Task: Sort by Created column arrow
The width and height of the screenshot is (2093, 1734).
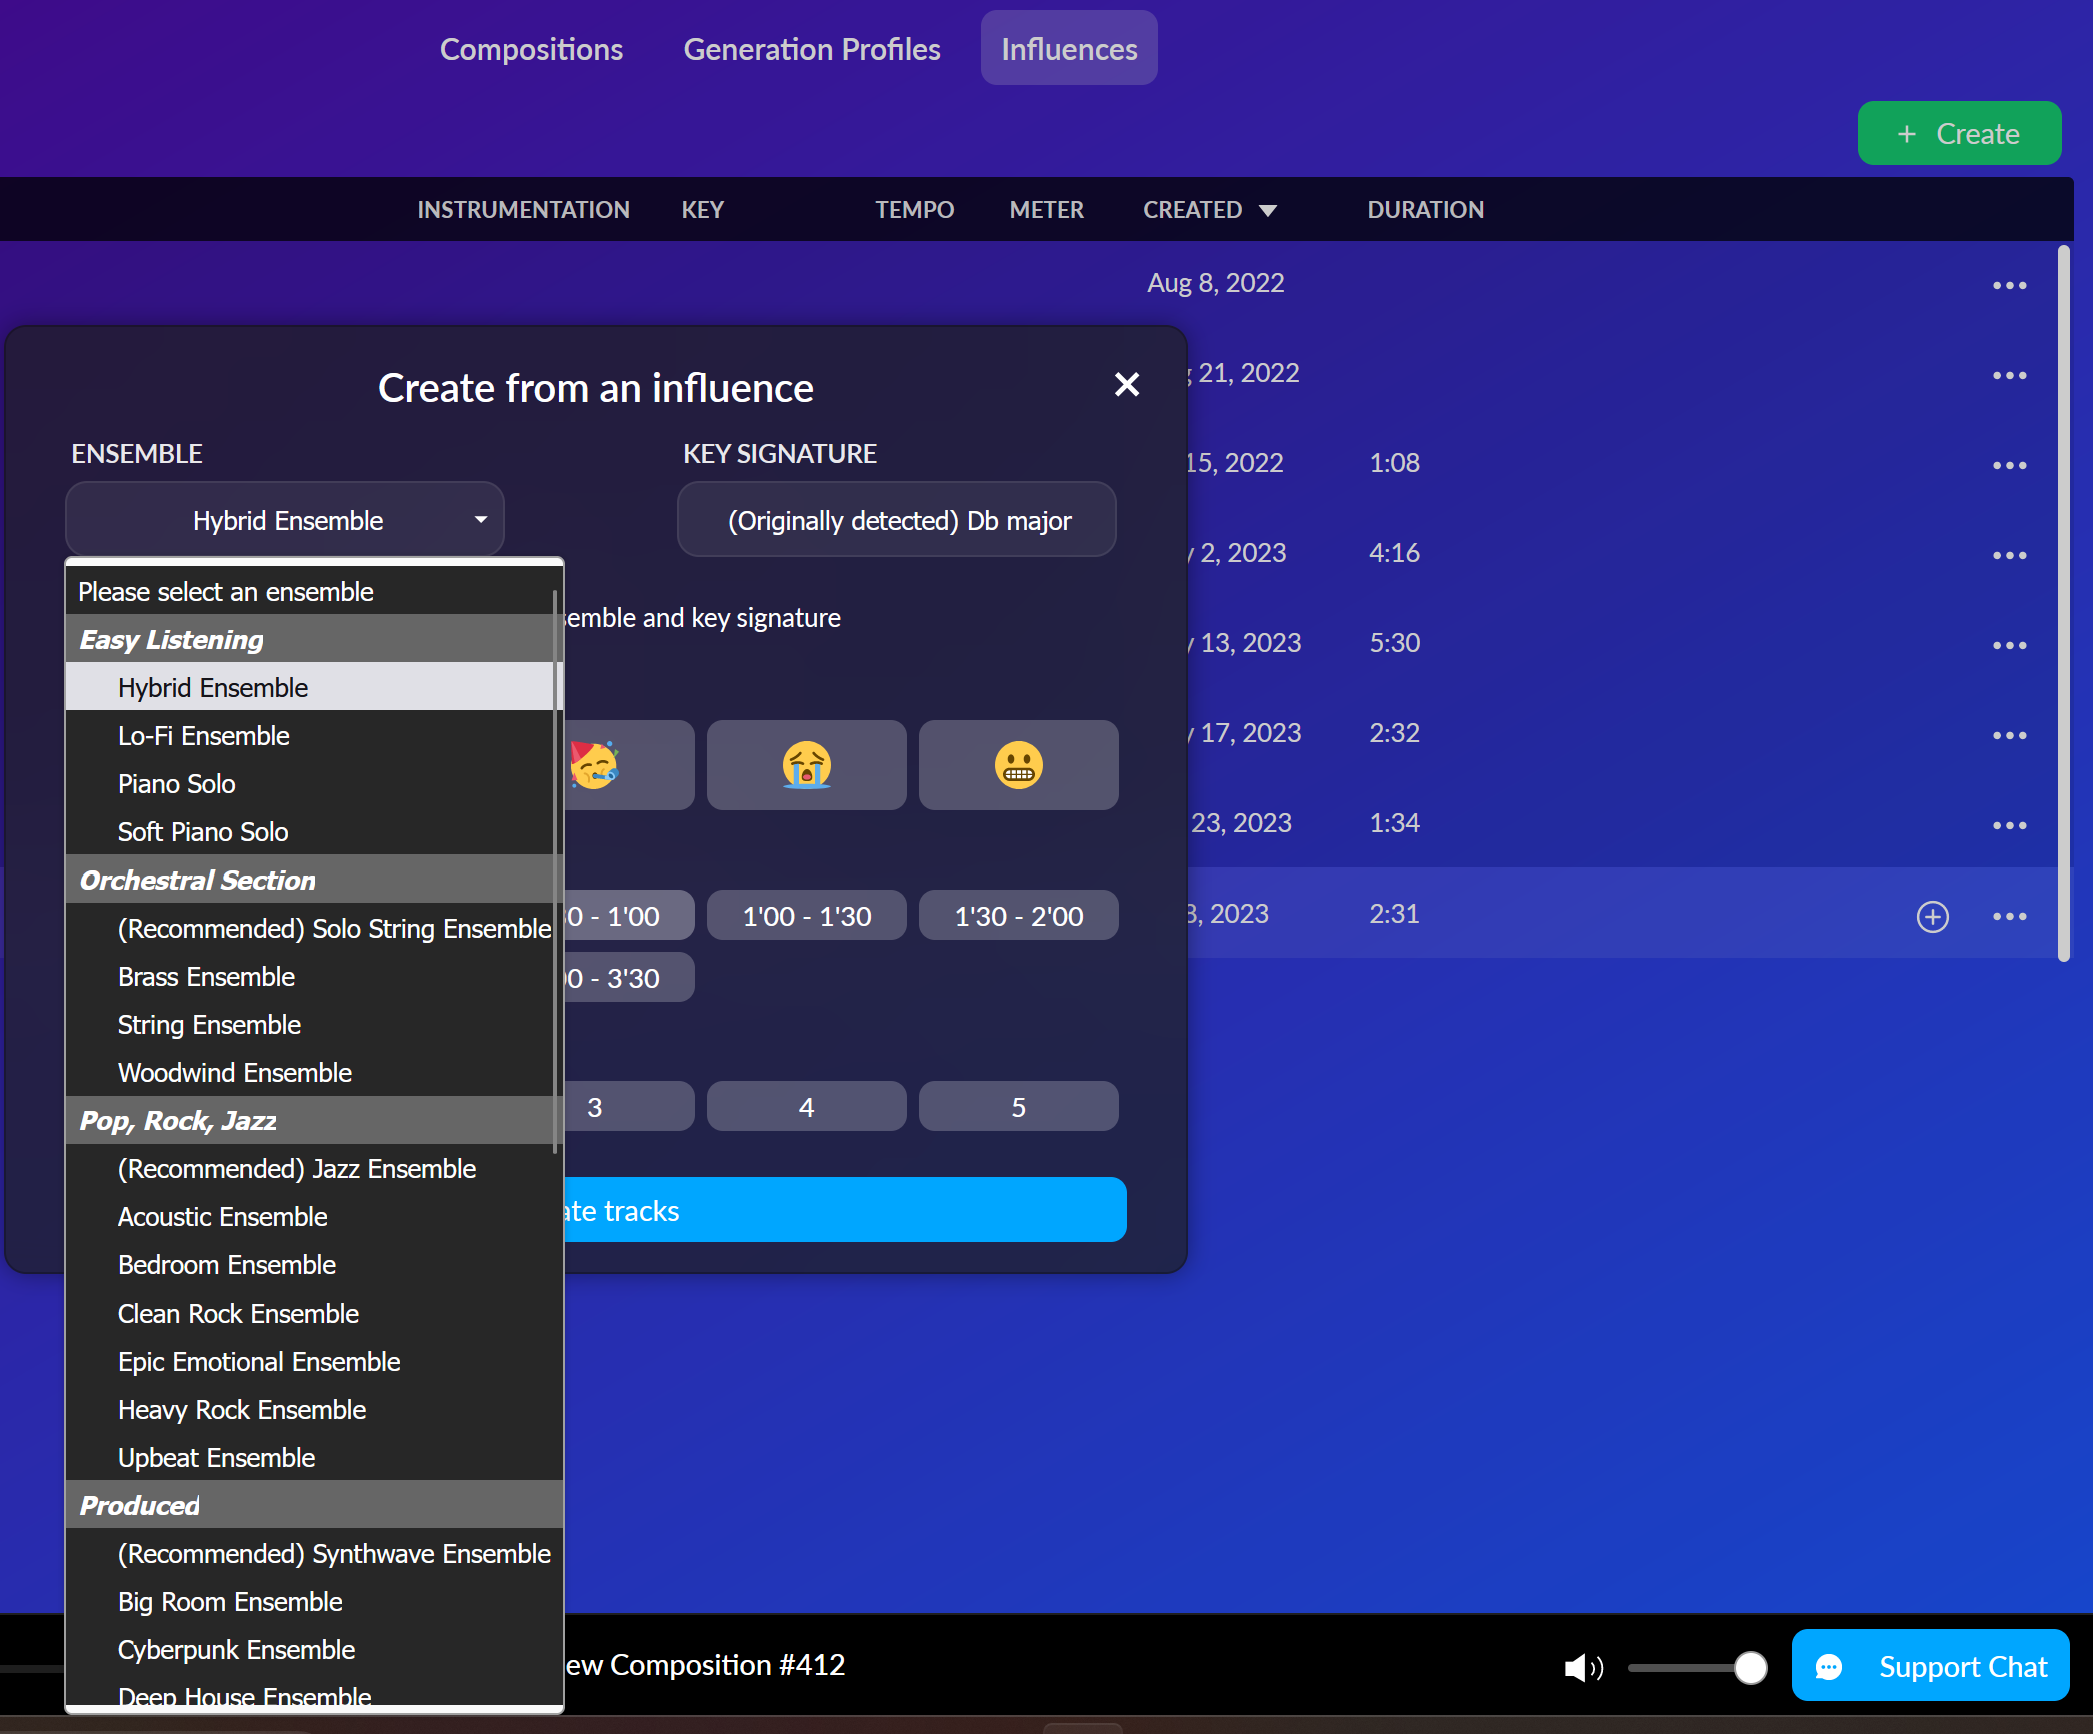Action: (1268, 210)
